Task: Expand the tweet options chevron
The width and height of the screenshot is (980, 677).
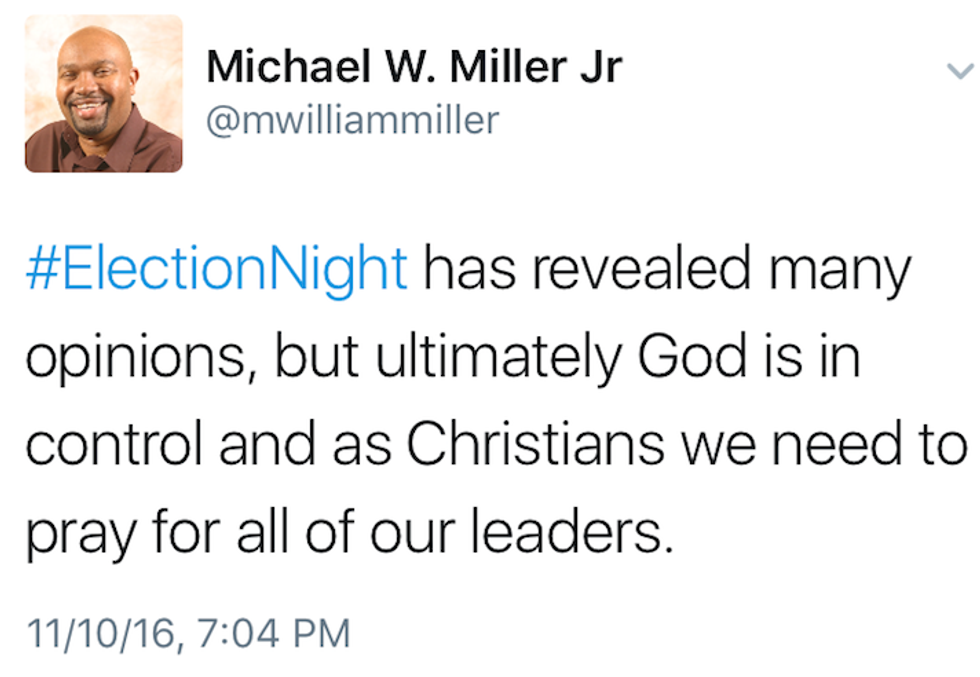Action: [x=958, y=70]
